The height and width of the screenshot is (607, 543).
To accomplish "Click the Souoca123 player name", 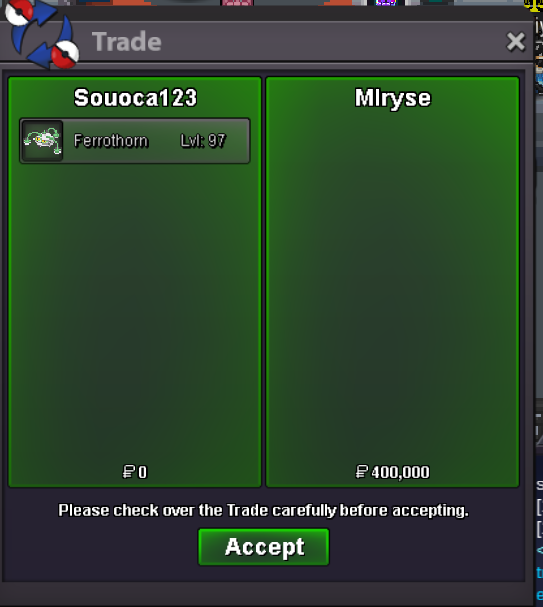I will (135, 98).
